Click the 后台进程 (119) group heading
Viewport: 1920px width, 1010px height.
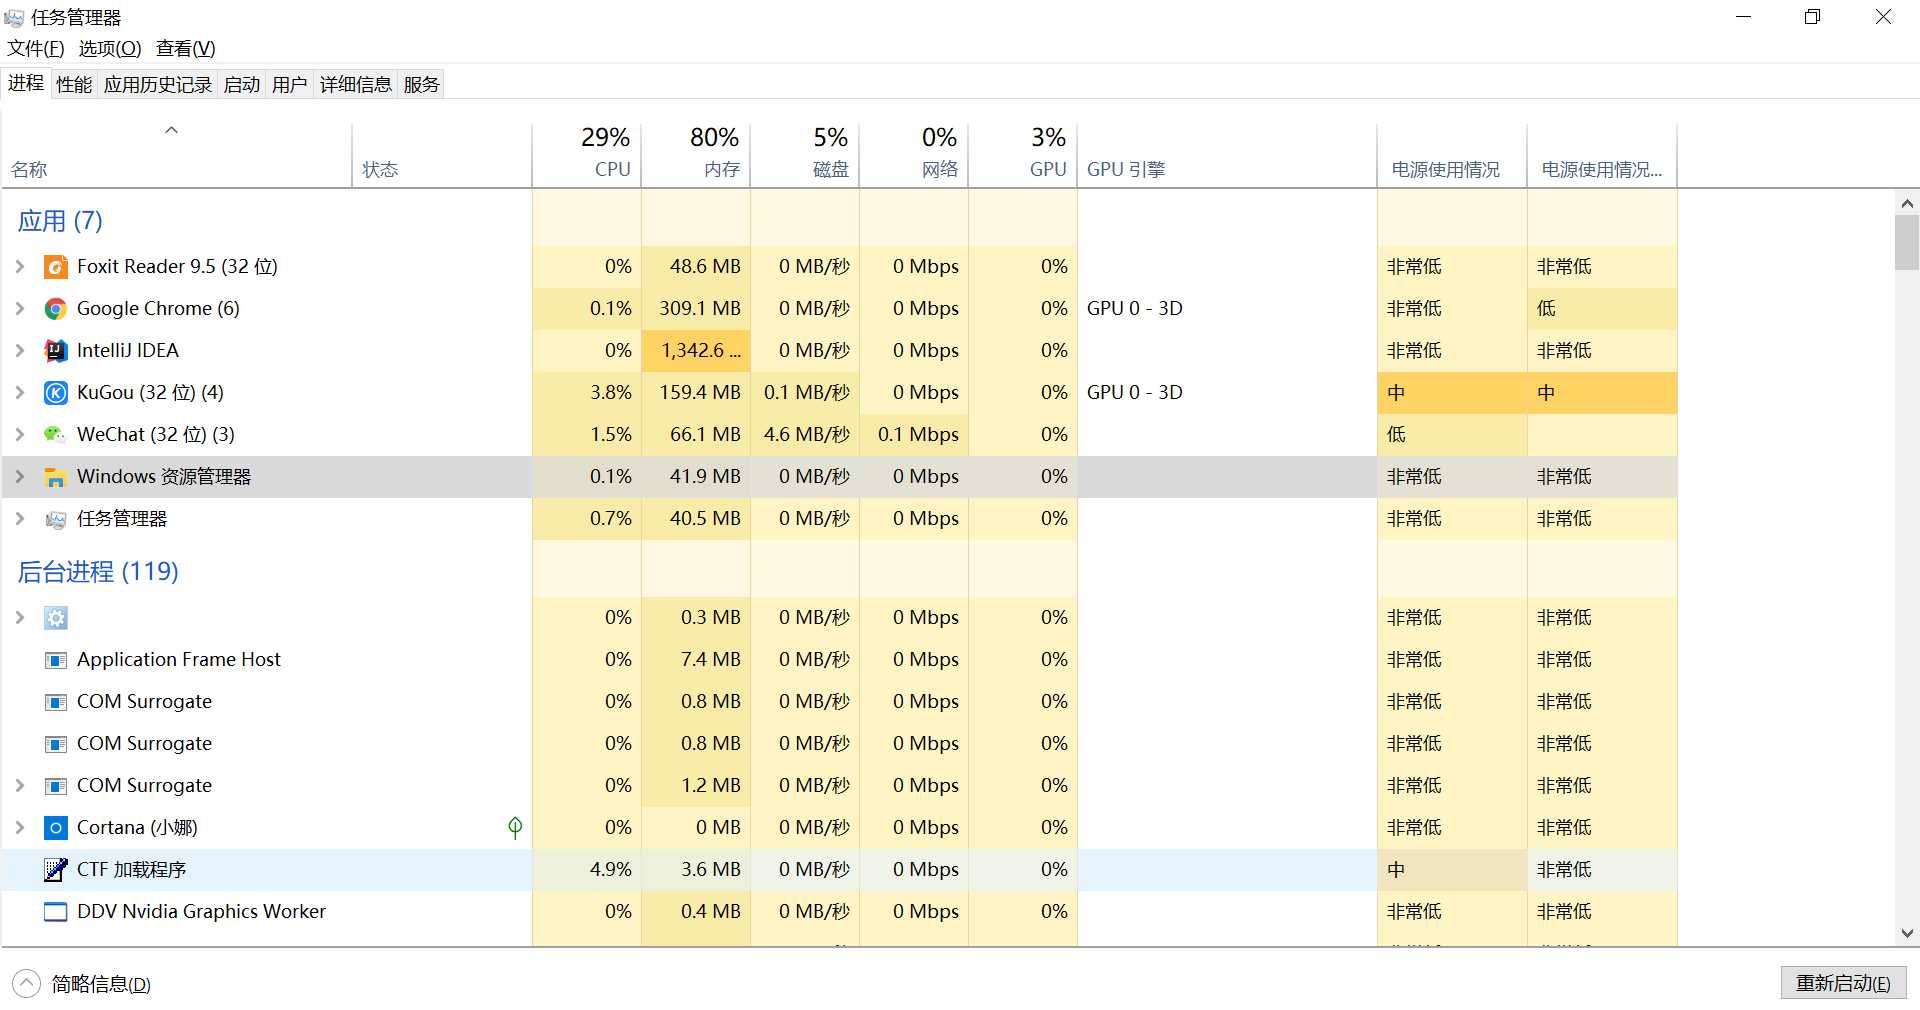point(98,572)
